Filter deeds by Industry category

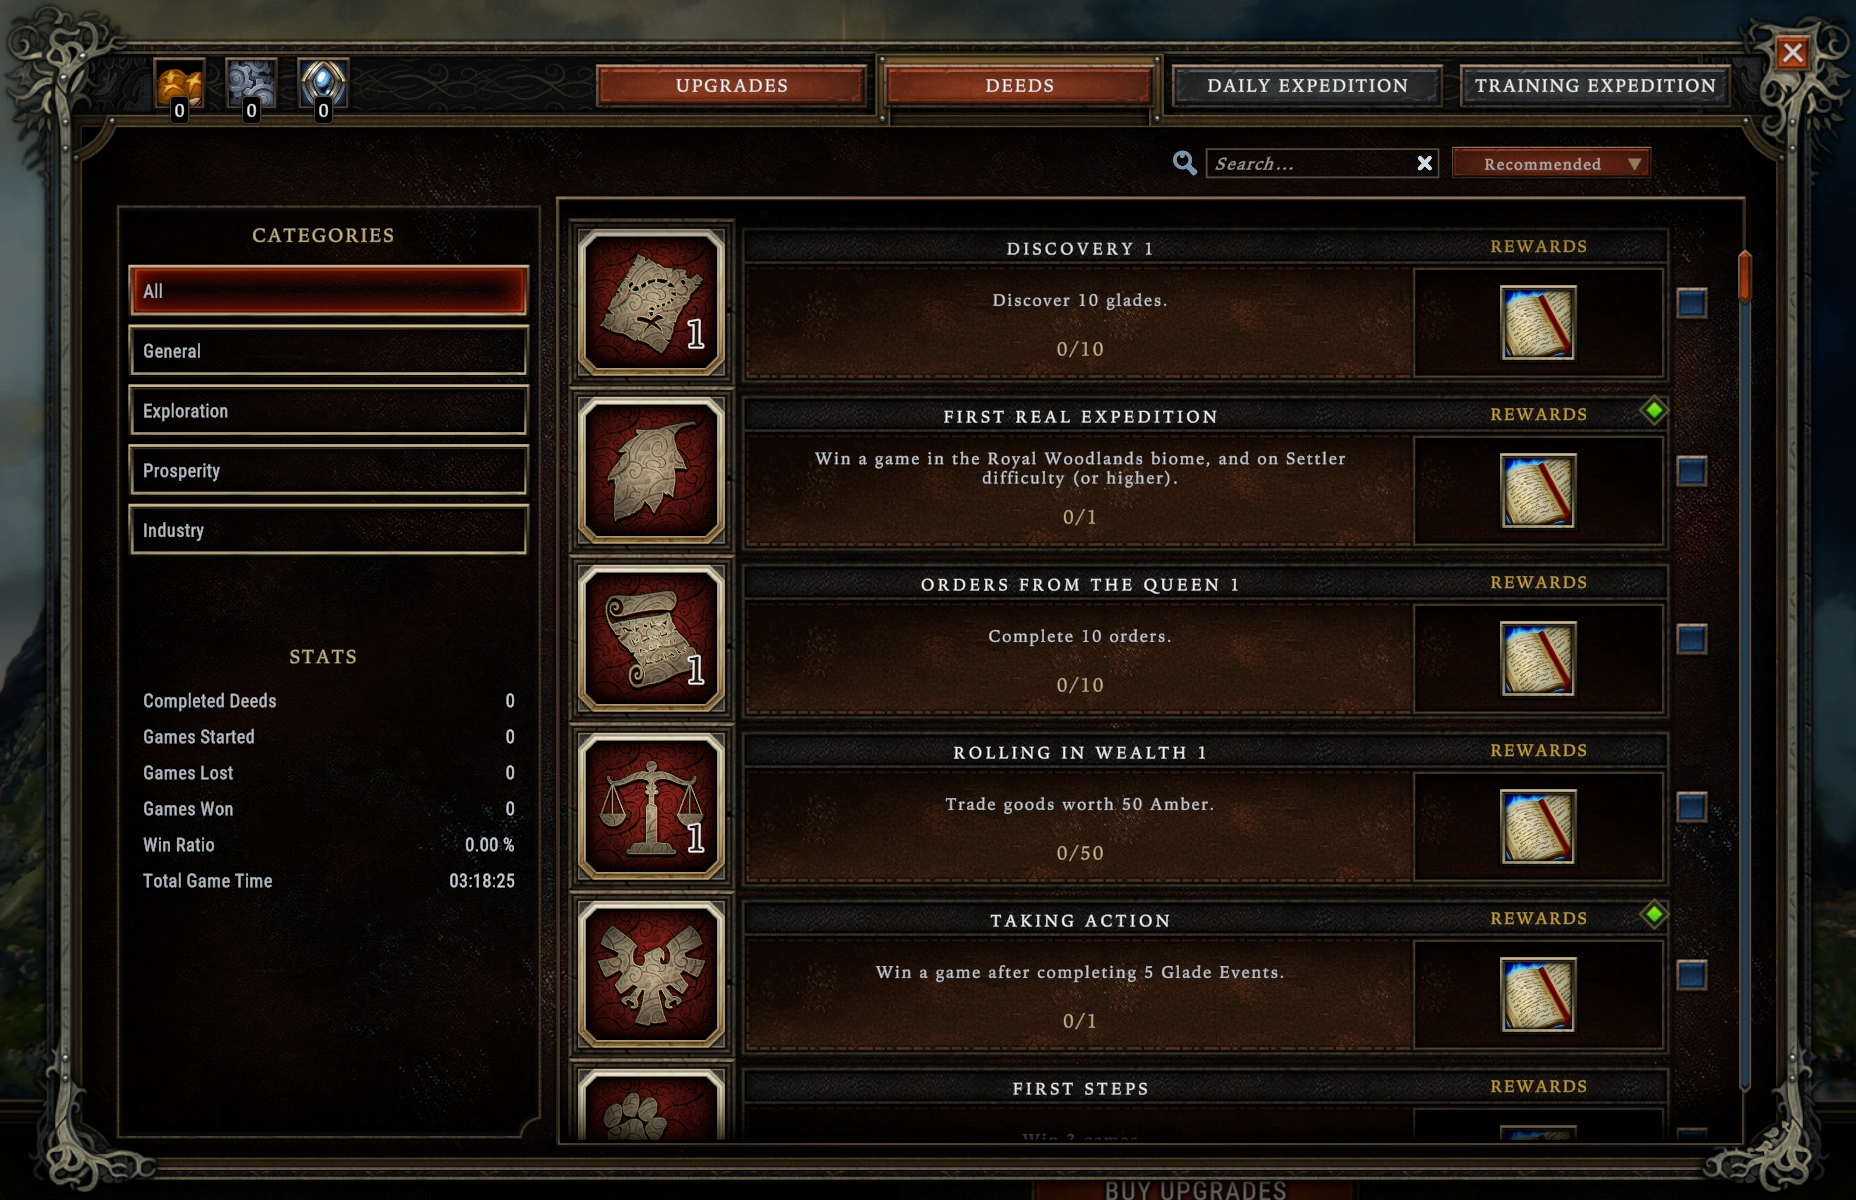pyautogui.click(x=328, y=530)
